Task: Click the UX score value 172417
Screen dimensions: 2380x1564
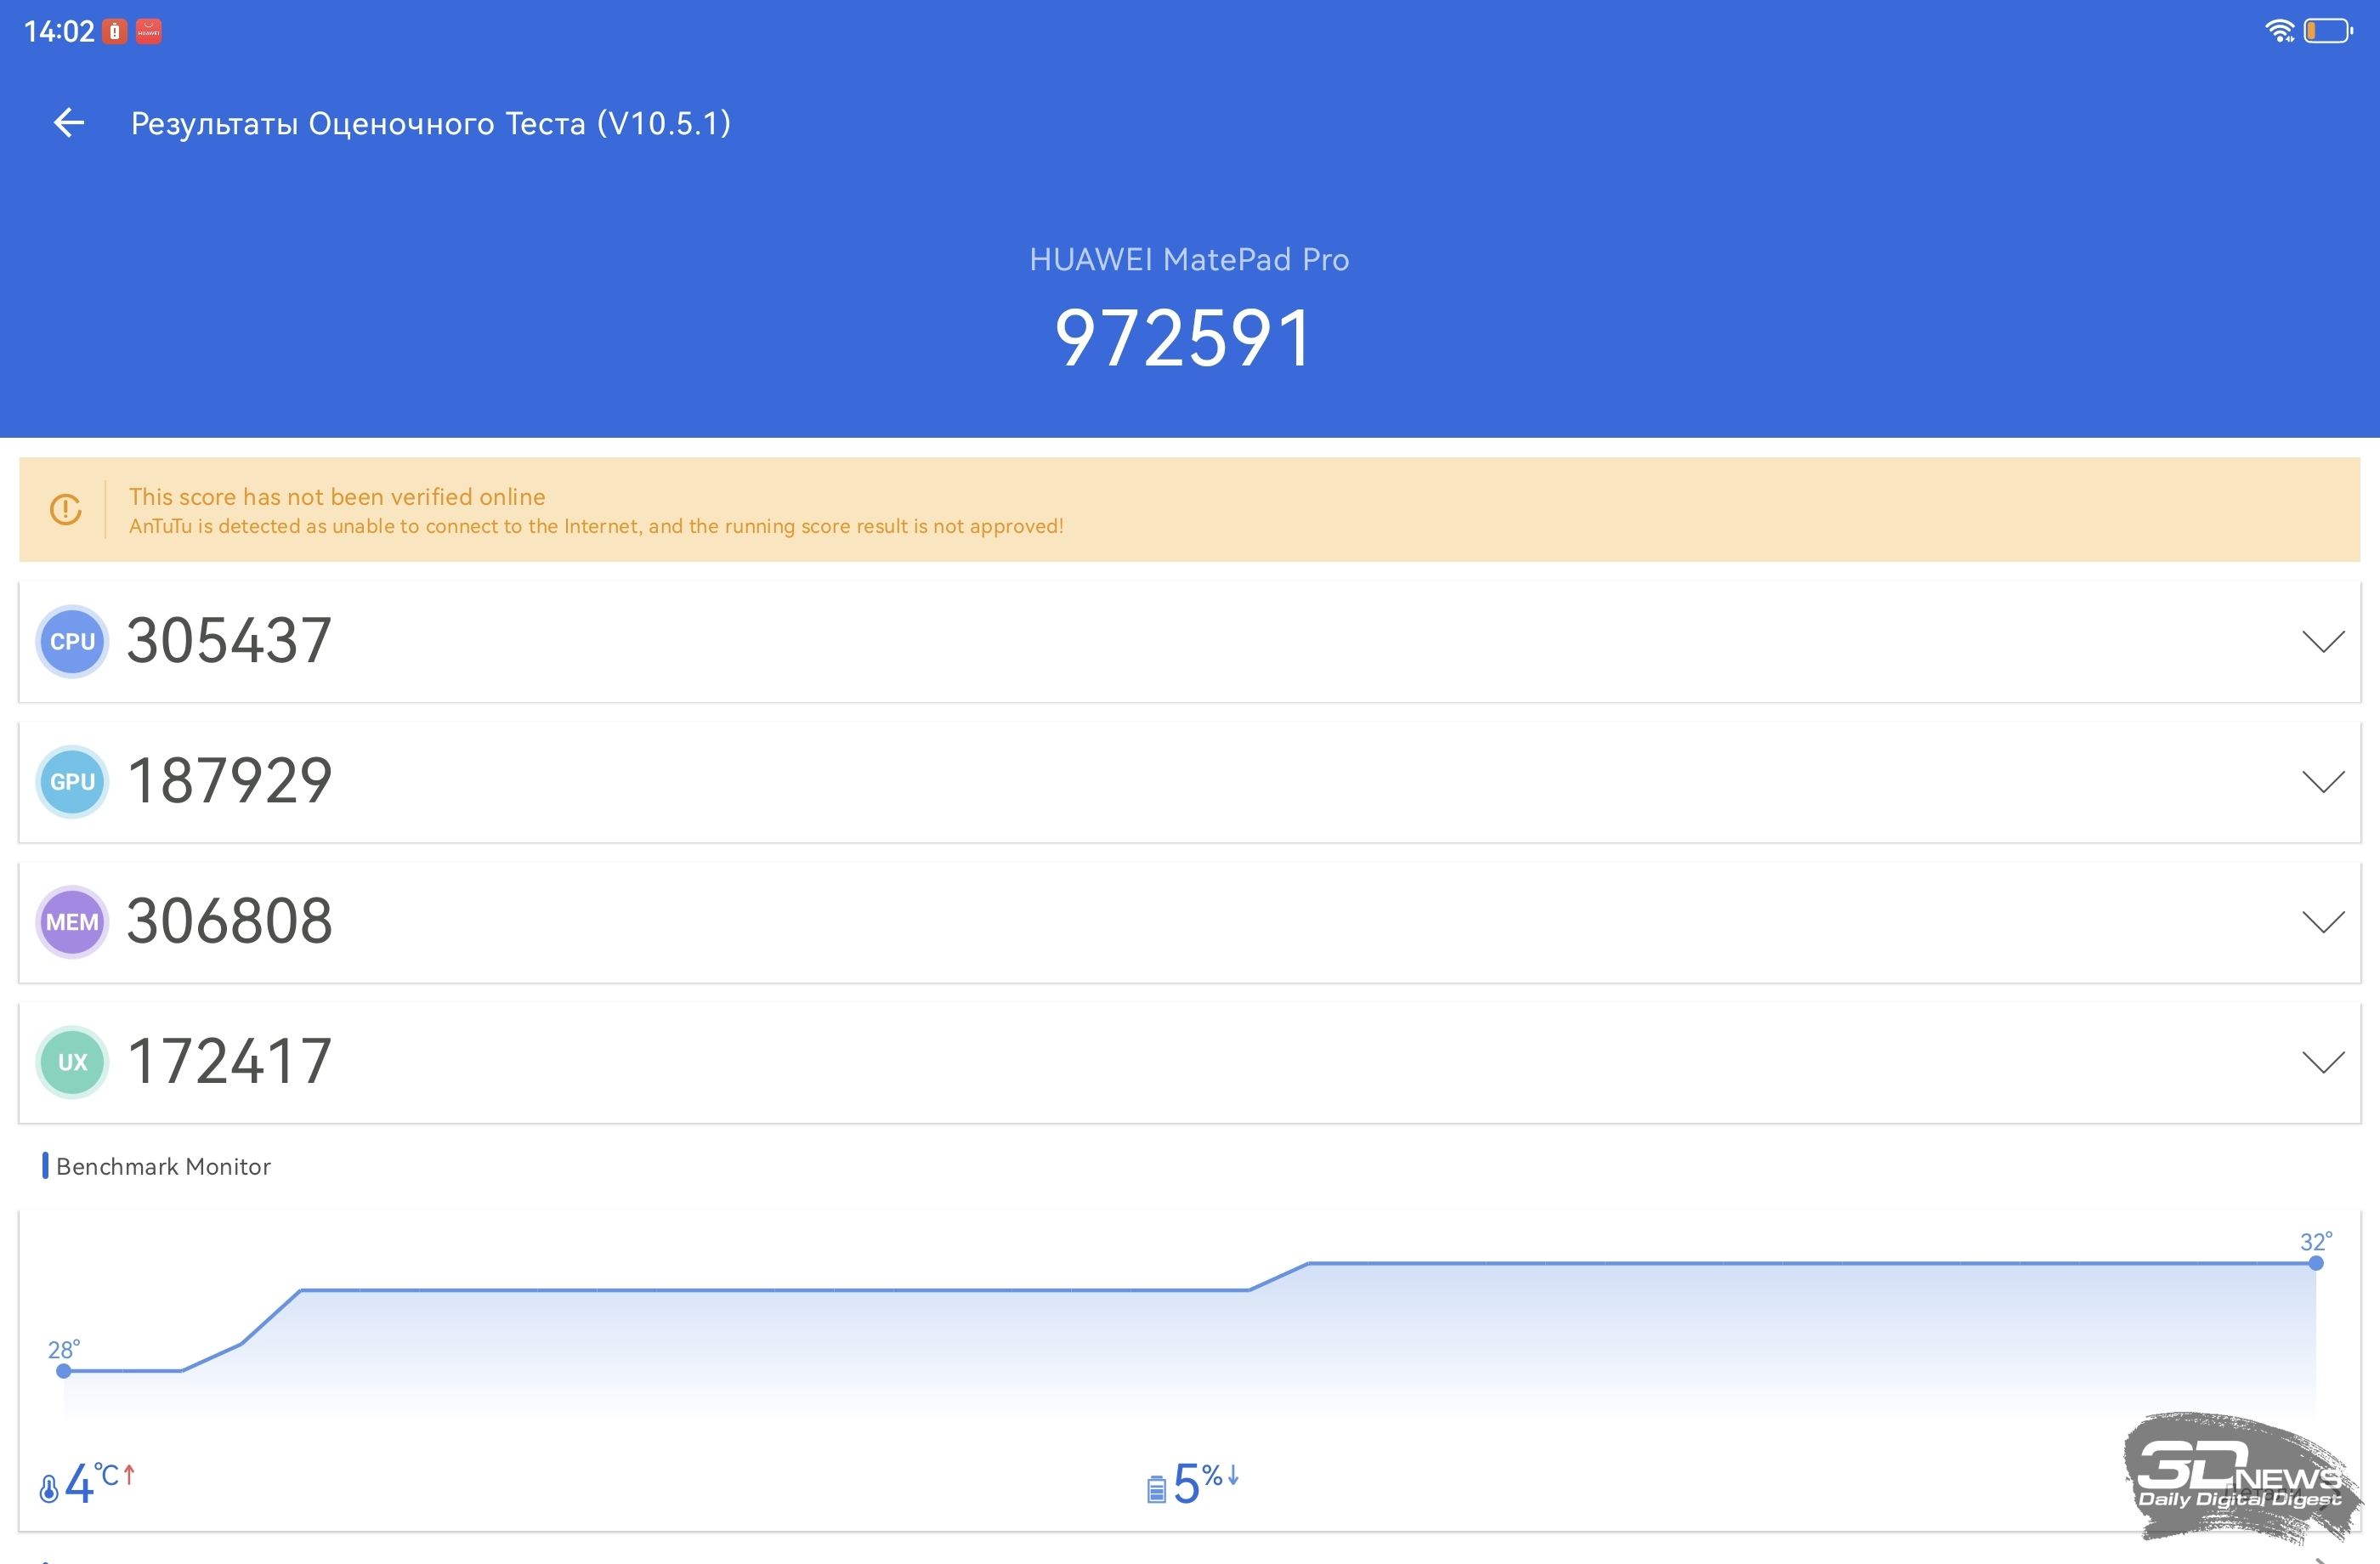Action: tap(229, 1061)
